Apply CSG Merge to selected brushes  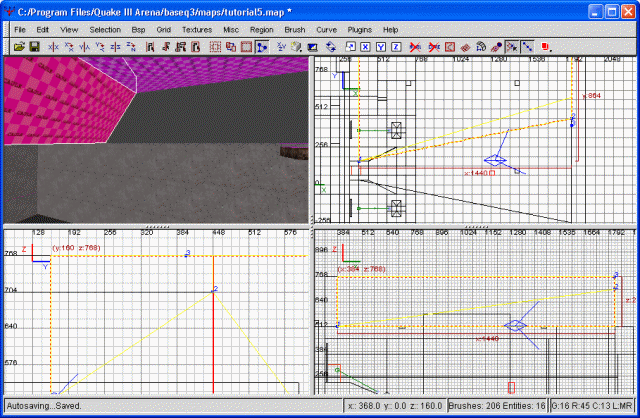pyautogui.click(x=231, y=47)
